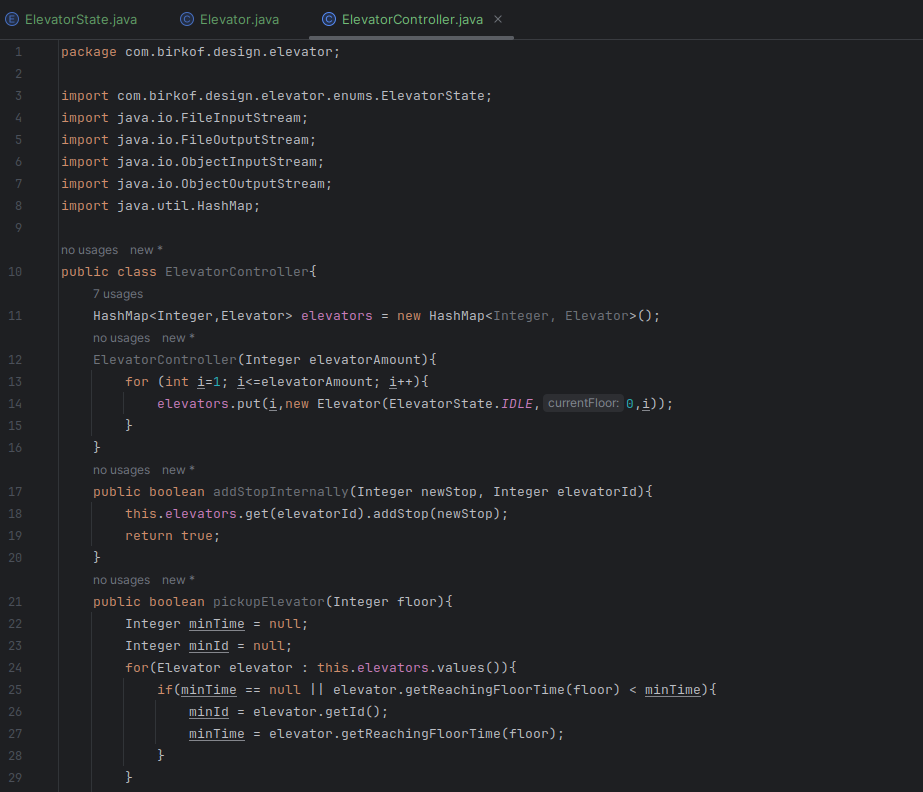923x792 pixels.
Task: Place cursor on 'package com.birkof.design.elevator;'
Action: click(201, 52)
